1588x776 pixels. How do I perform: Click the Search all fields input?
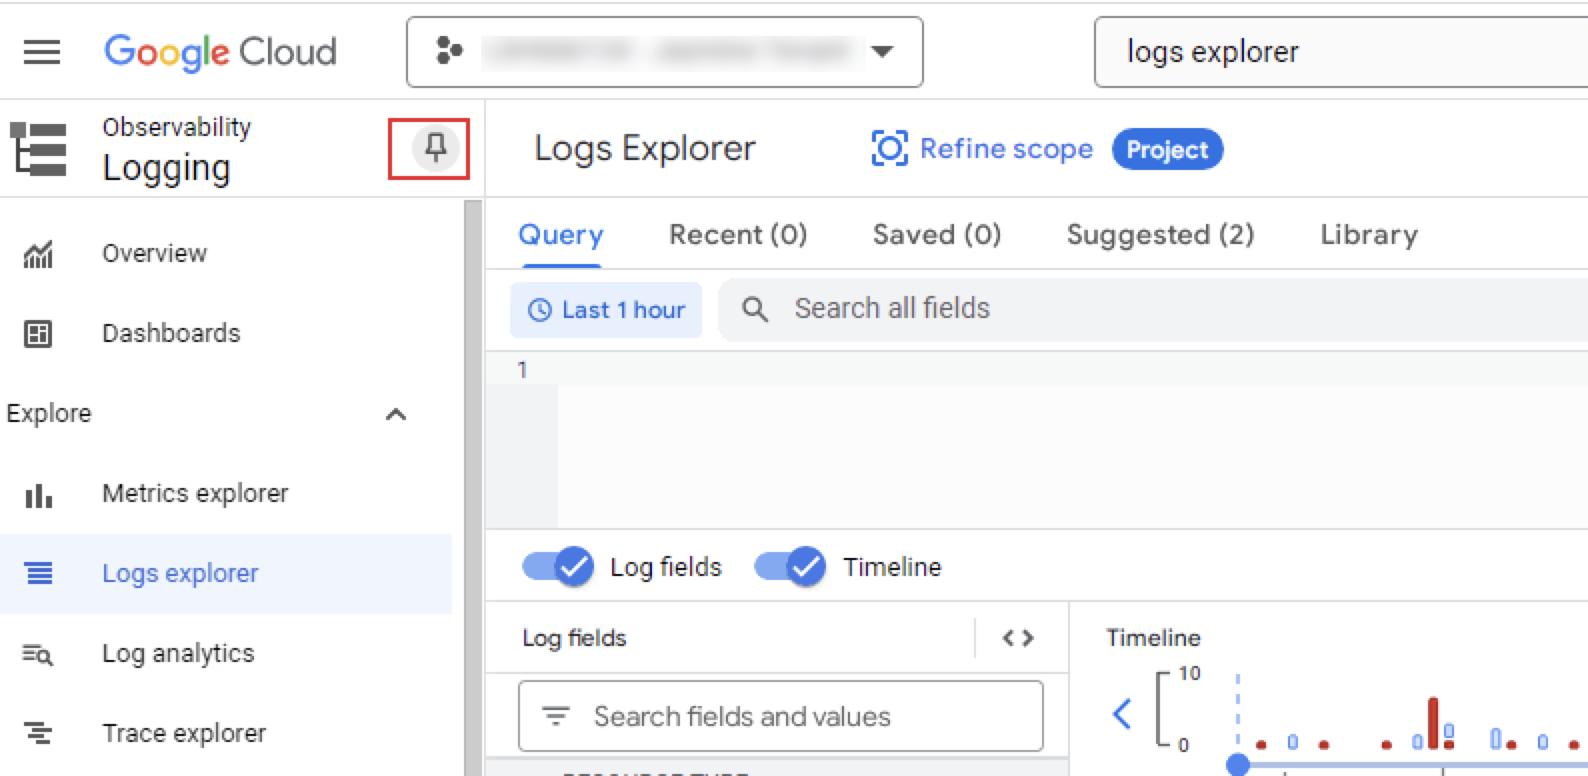[x=1153, y=309]
